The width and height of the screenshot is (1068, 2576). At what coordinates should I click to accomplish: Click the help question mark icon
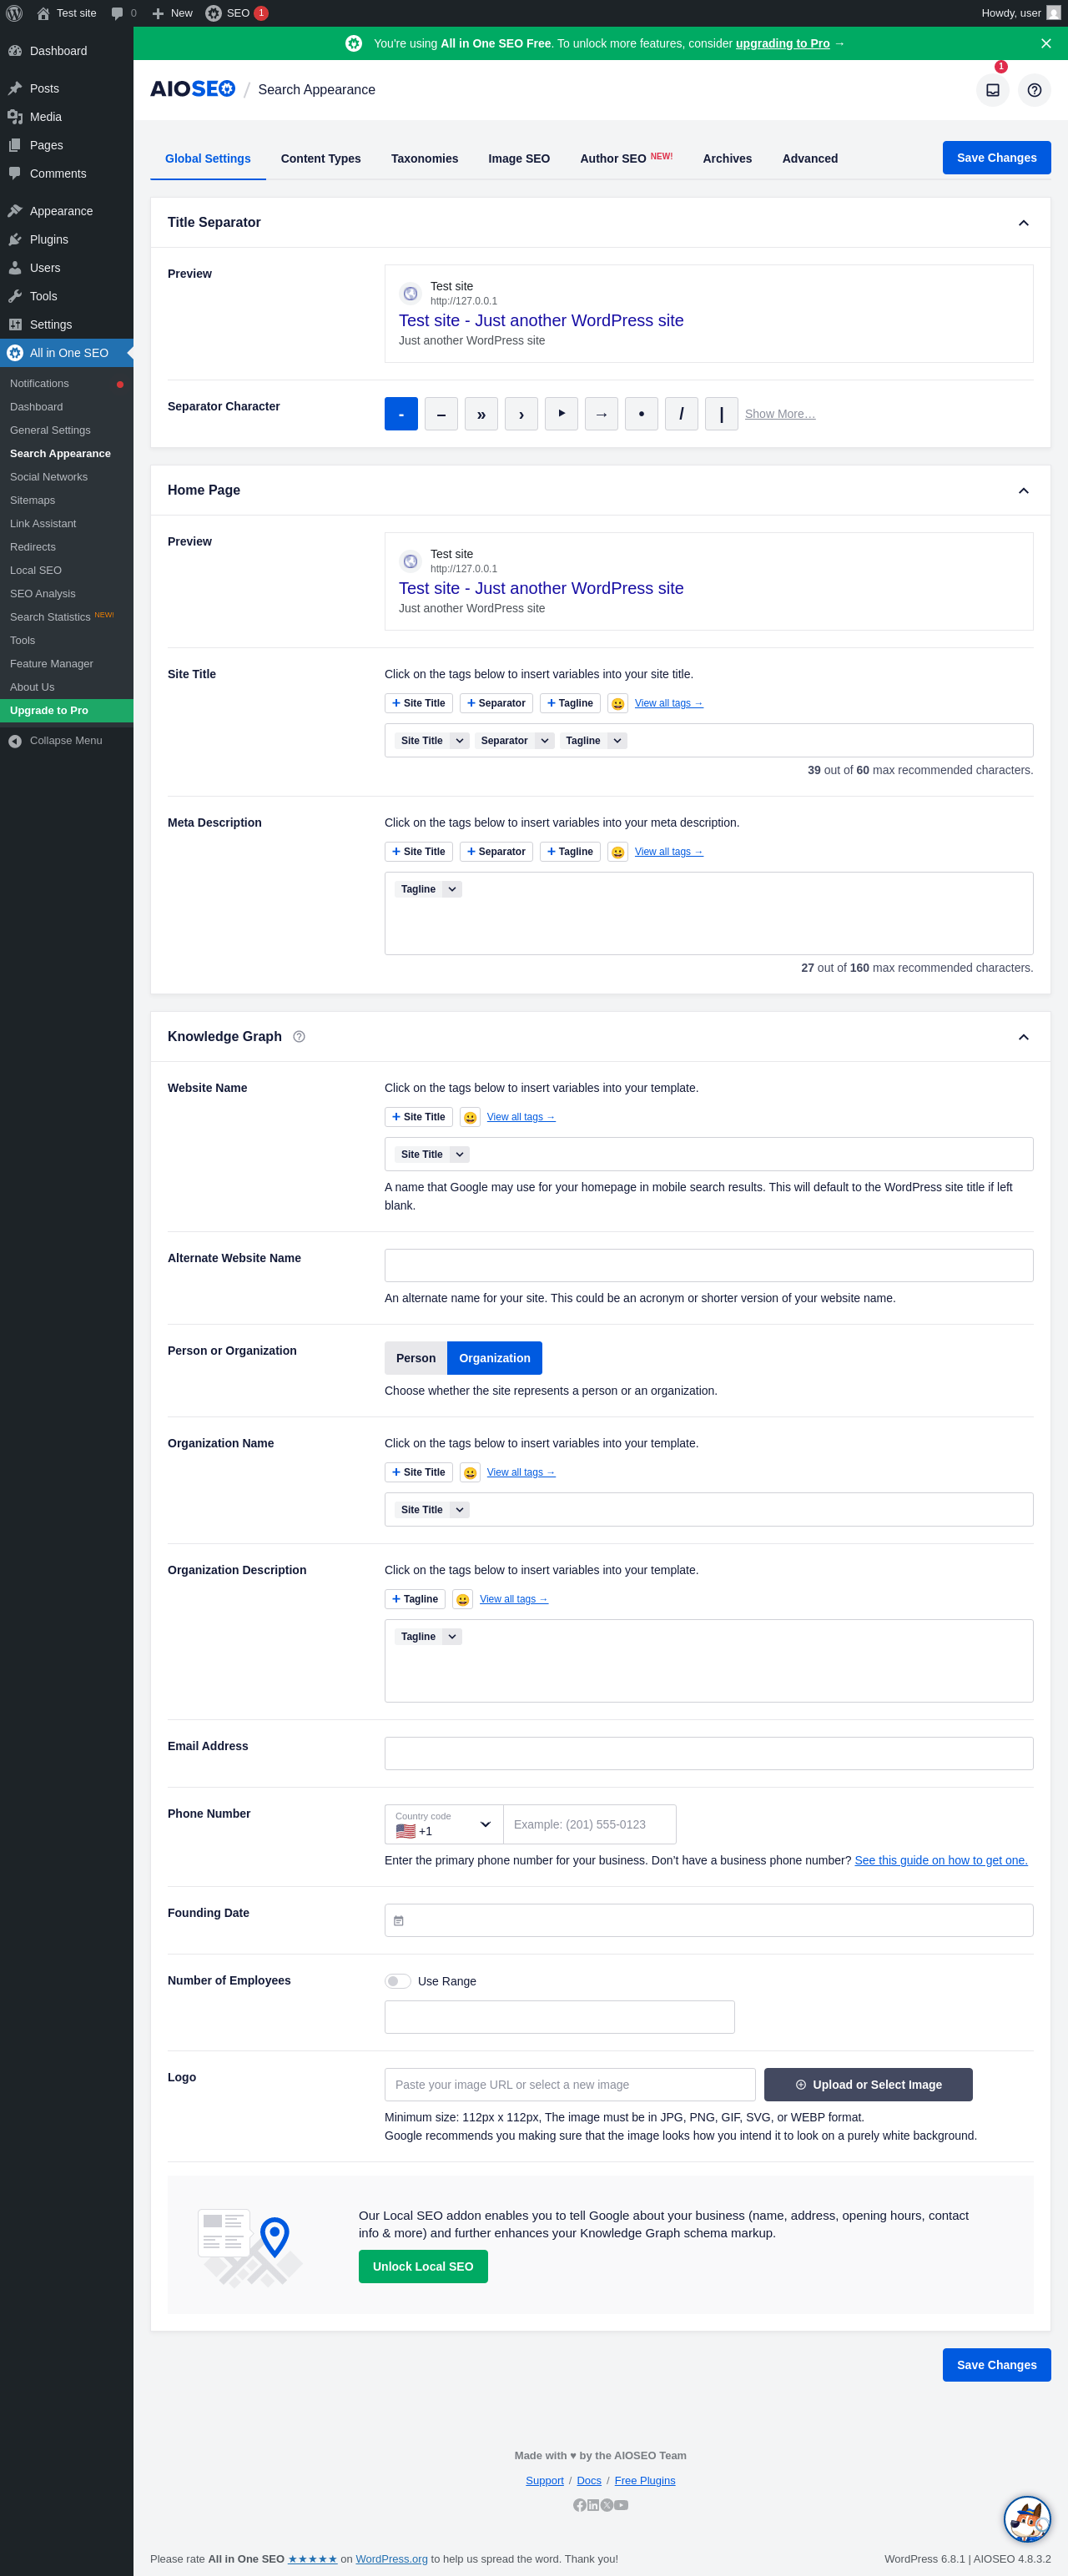(1034, 90)
